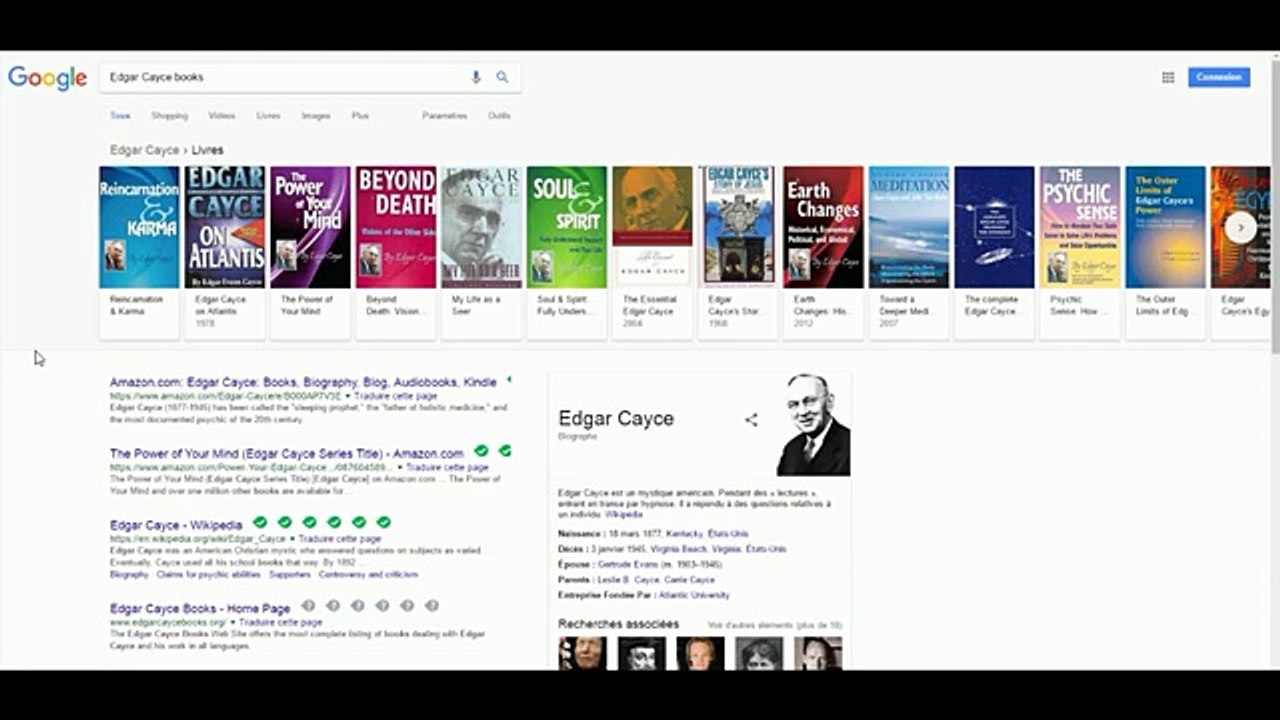The height and width of the screenshot is (720, 1280).
Task: Switch to the Vidéos tab
Action: (x=221, y=116)
